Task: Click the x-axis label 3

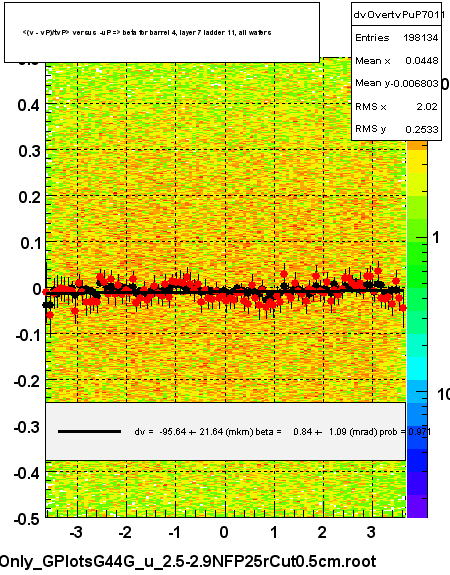Action: (371, 532)
